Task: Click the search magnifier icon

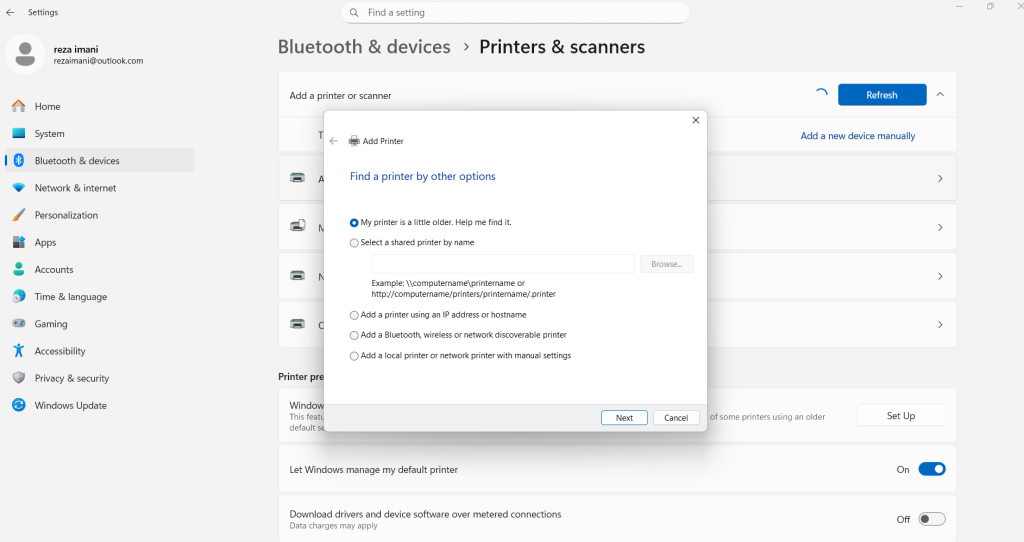Action: click(x=354, y=12)
